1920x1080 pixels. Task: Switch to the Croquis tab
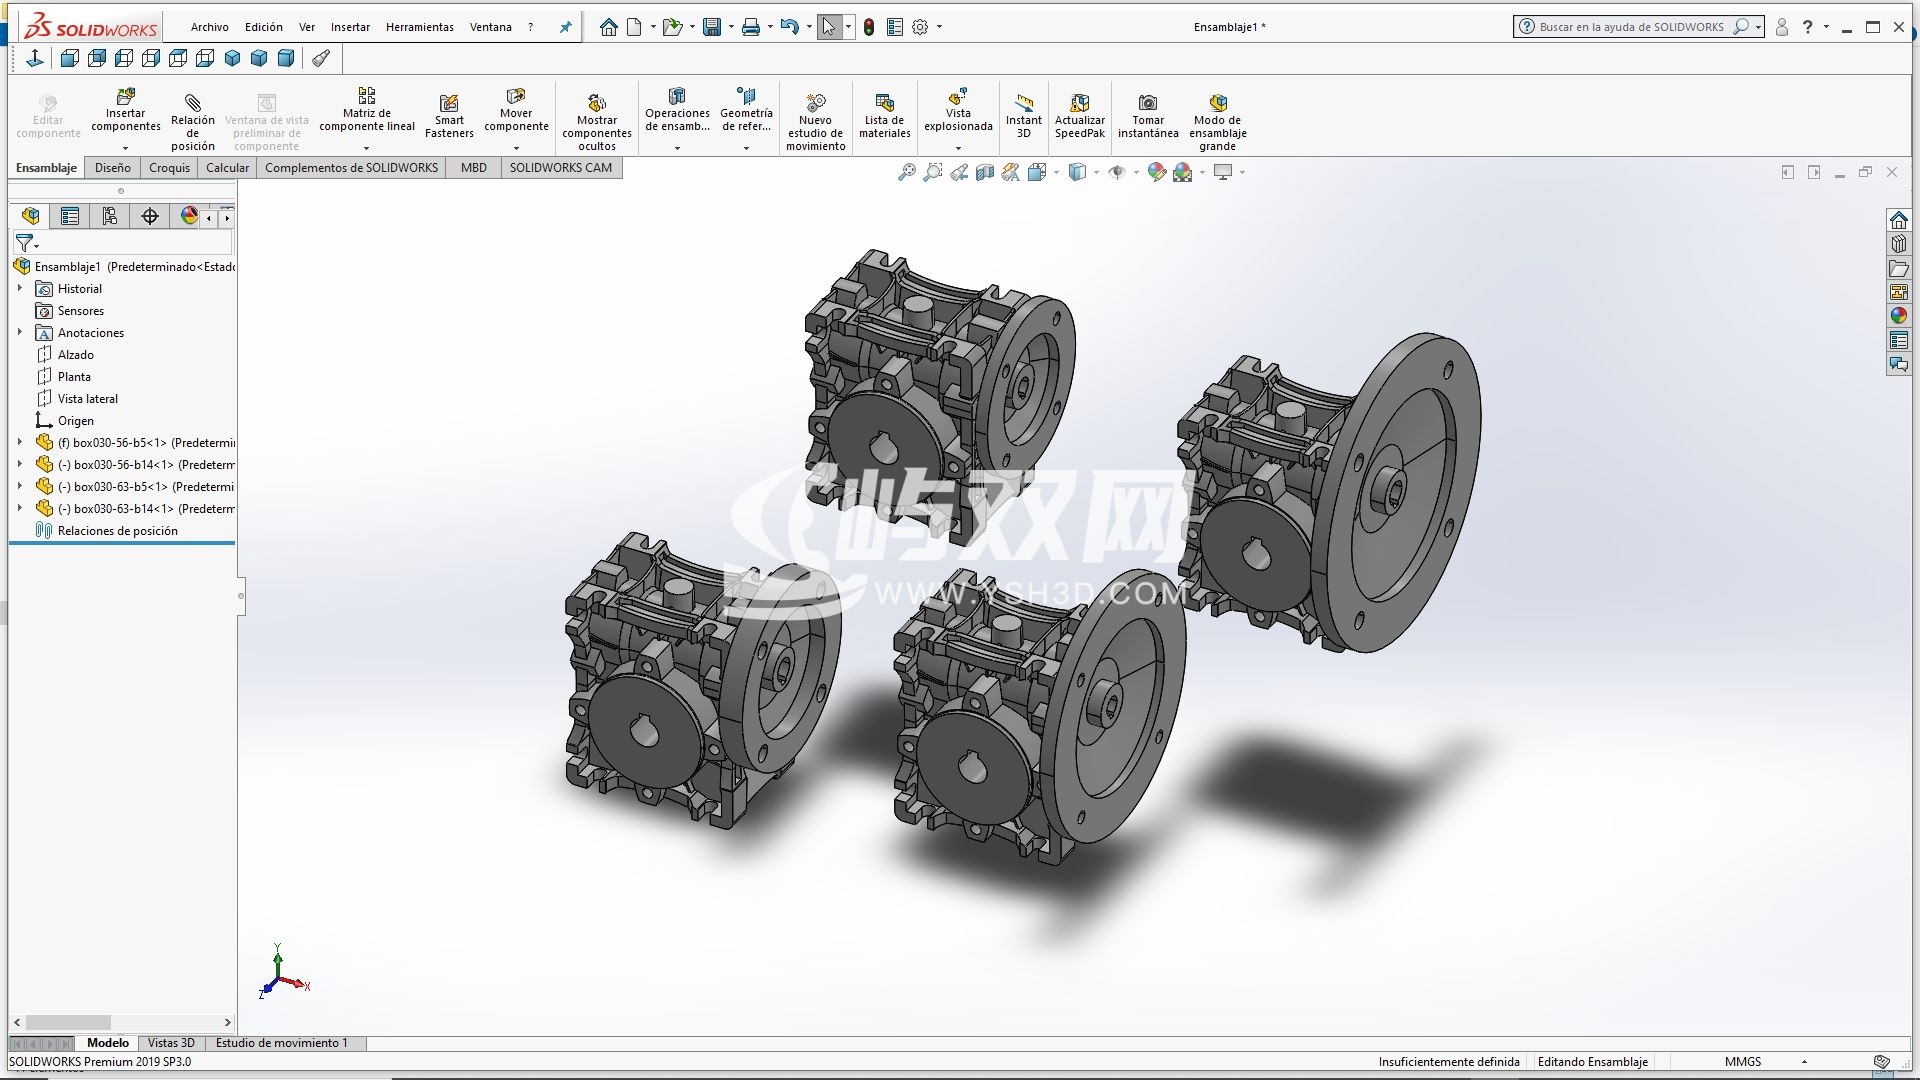pos(169,168)
